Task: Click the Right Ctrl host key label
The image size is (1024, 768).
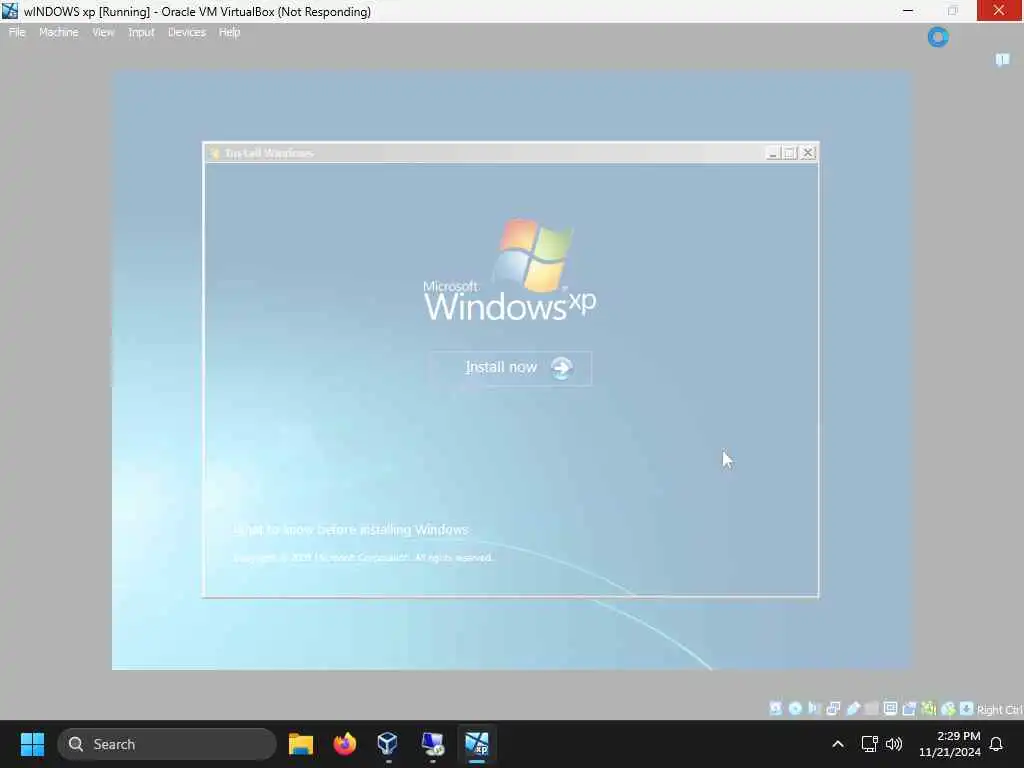Action: point(1000,709)
